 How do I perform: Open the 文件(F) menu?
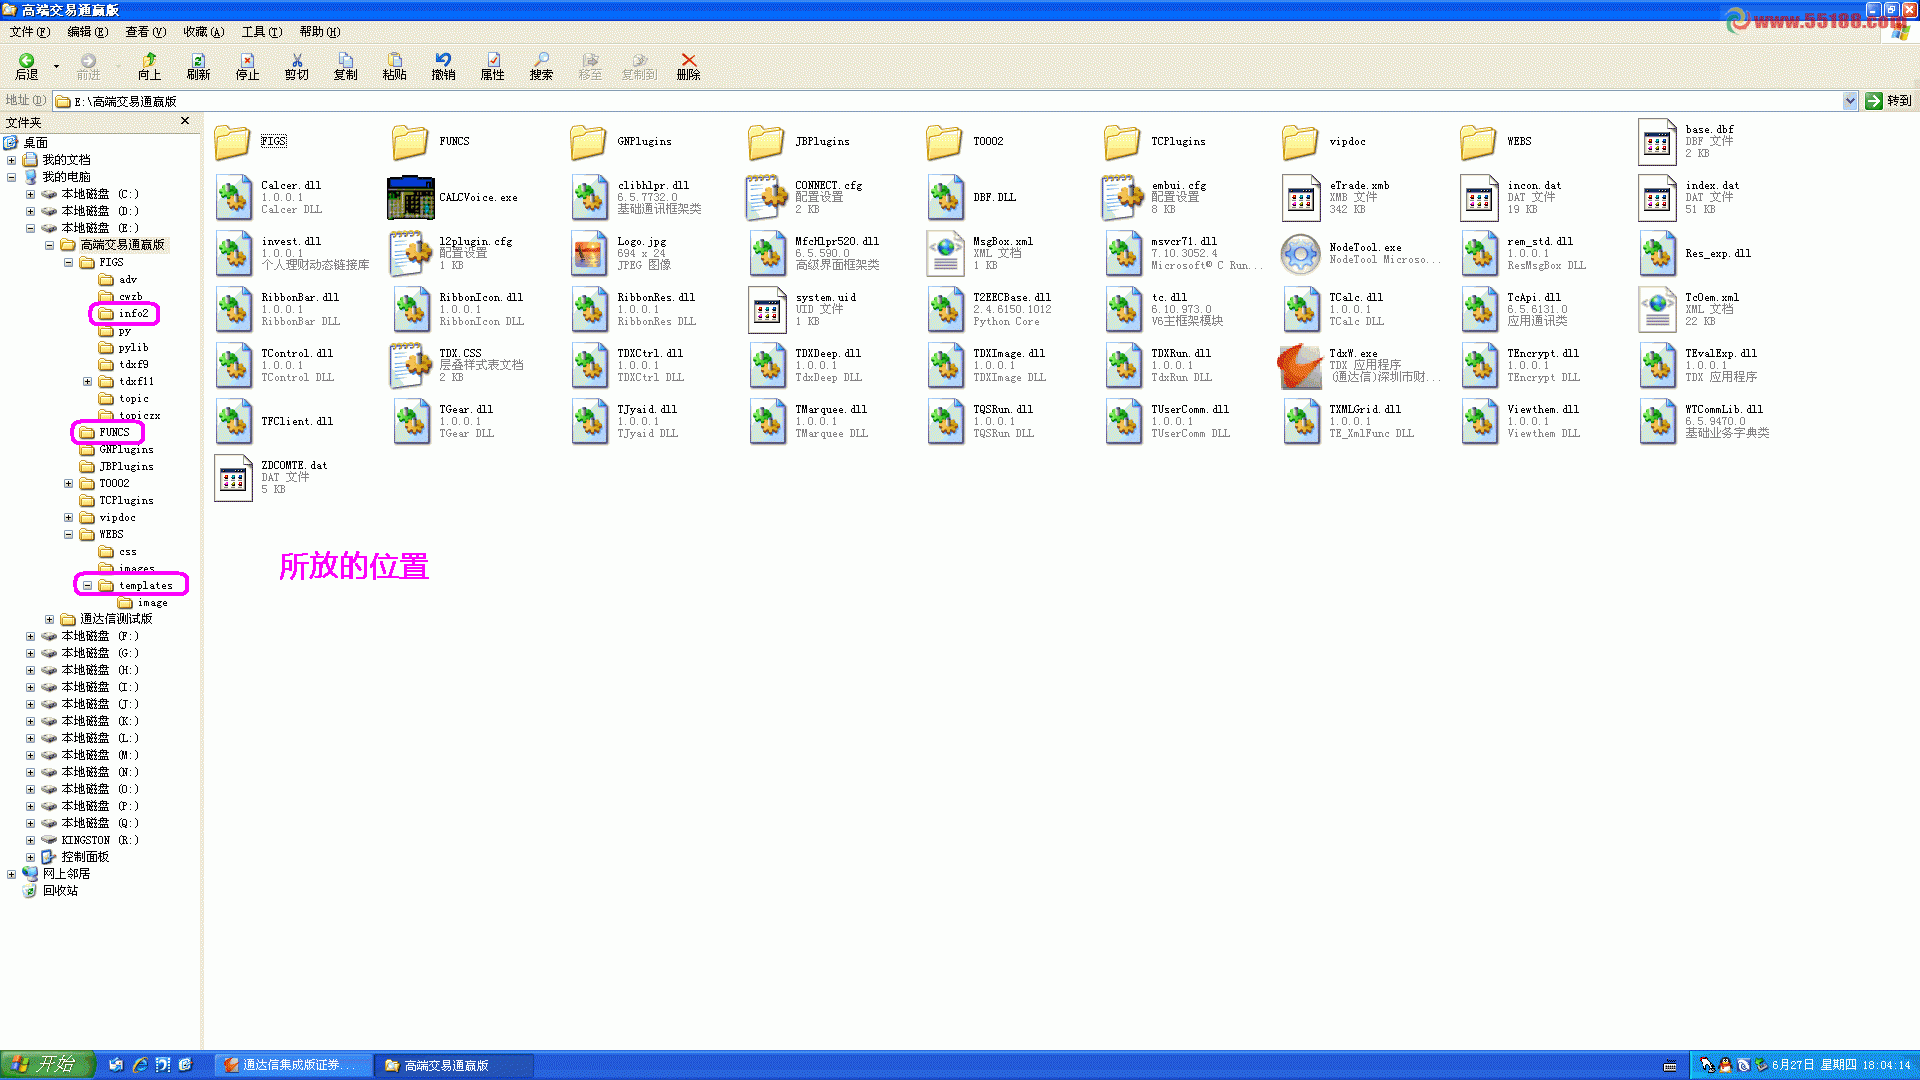click(29, 32)
